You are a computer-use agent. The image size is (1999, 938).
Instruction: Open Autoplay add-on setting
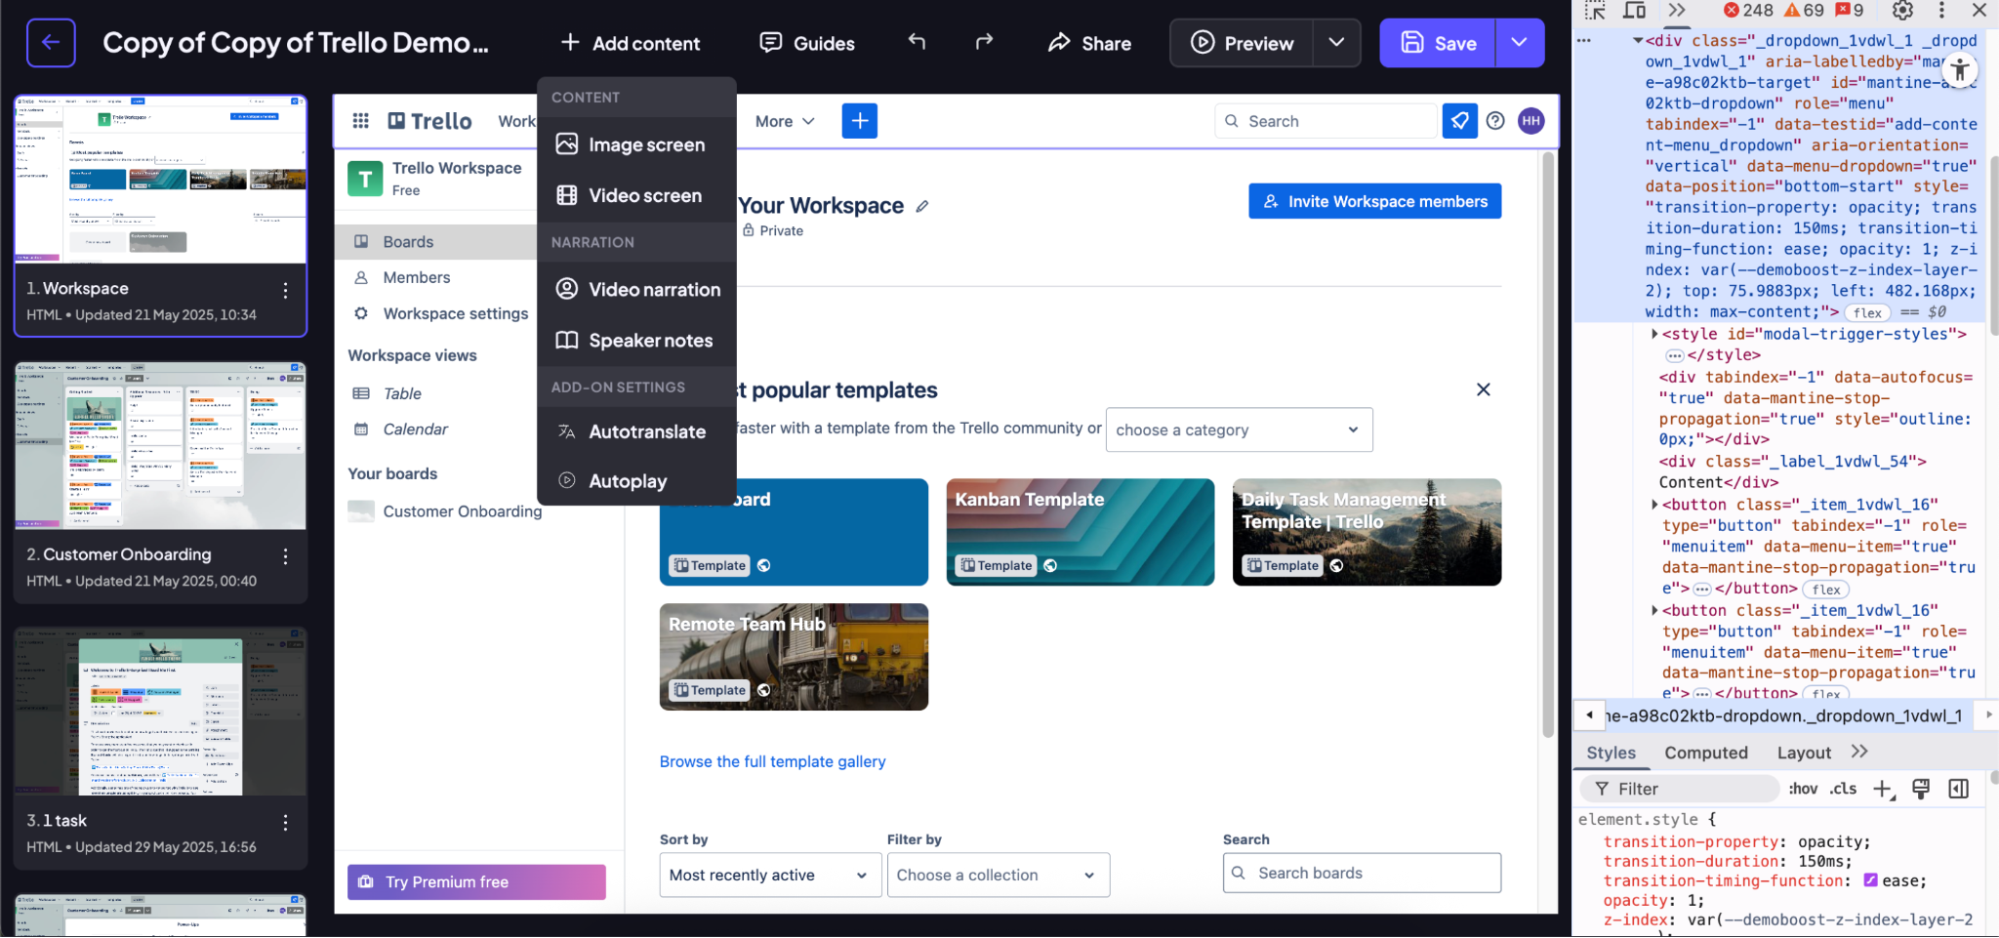[x=636, y=481]
